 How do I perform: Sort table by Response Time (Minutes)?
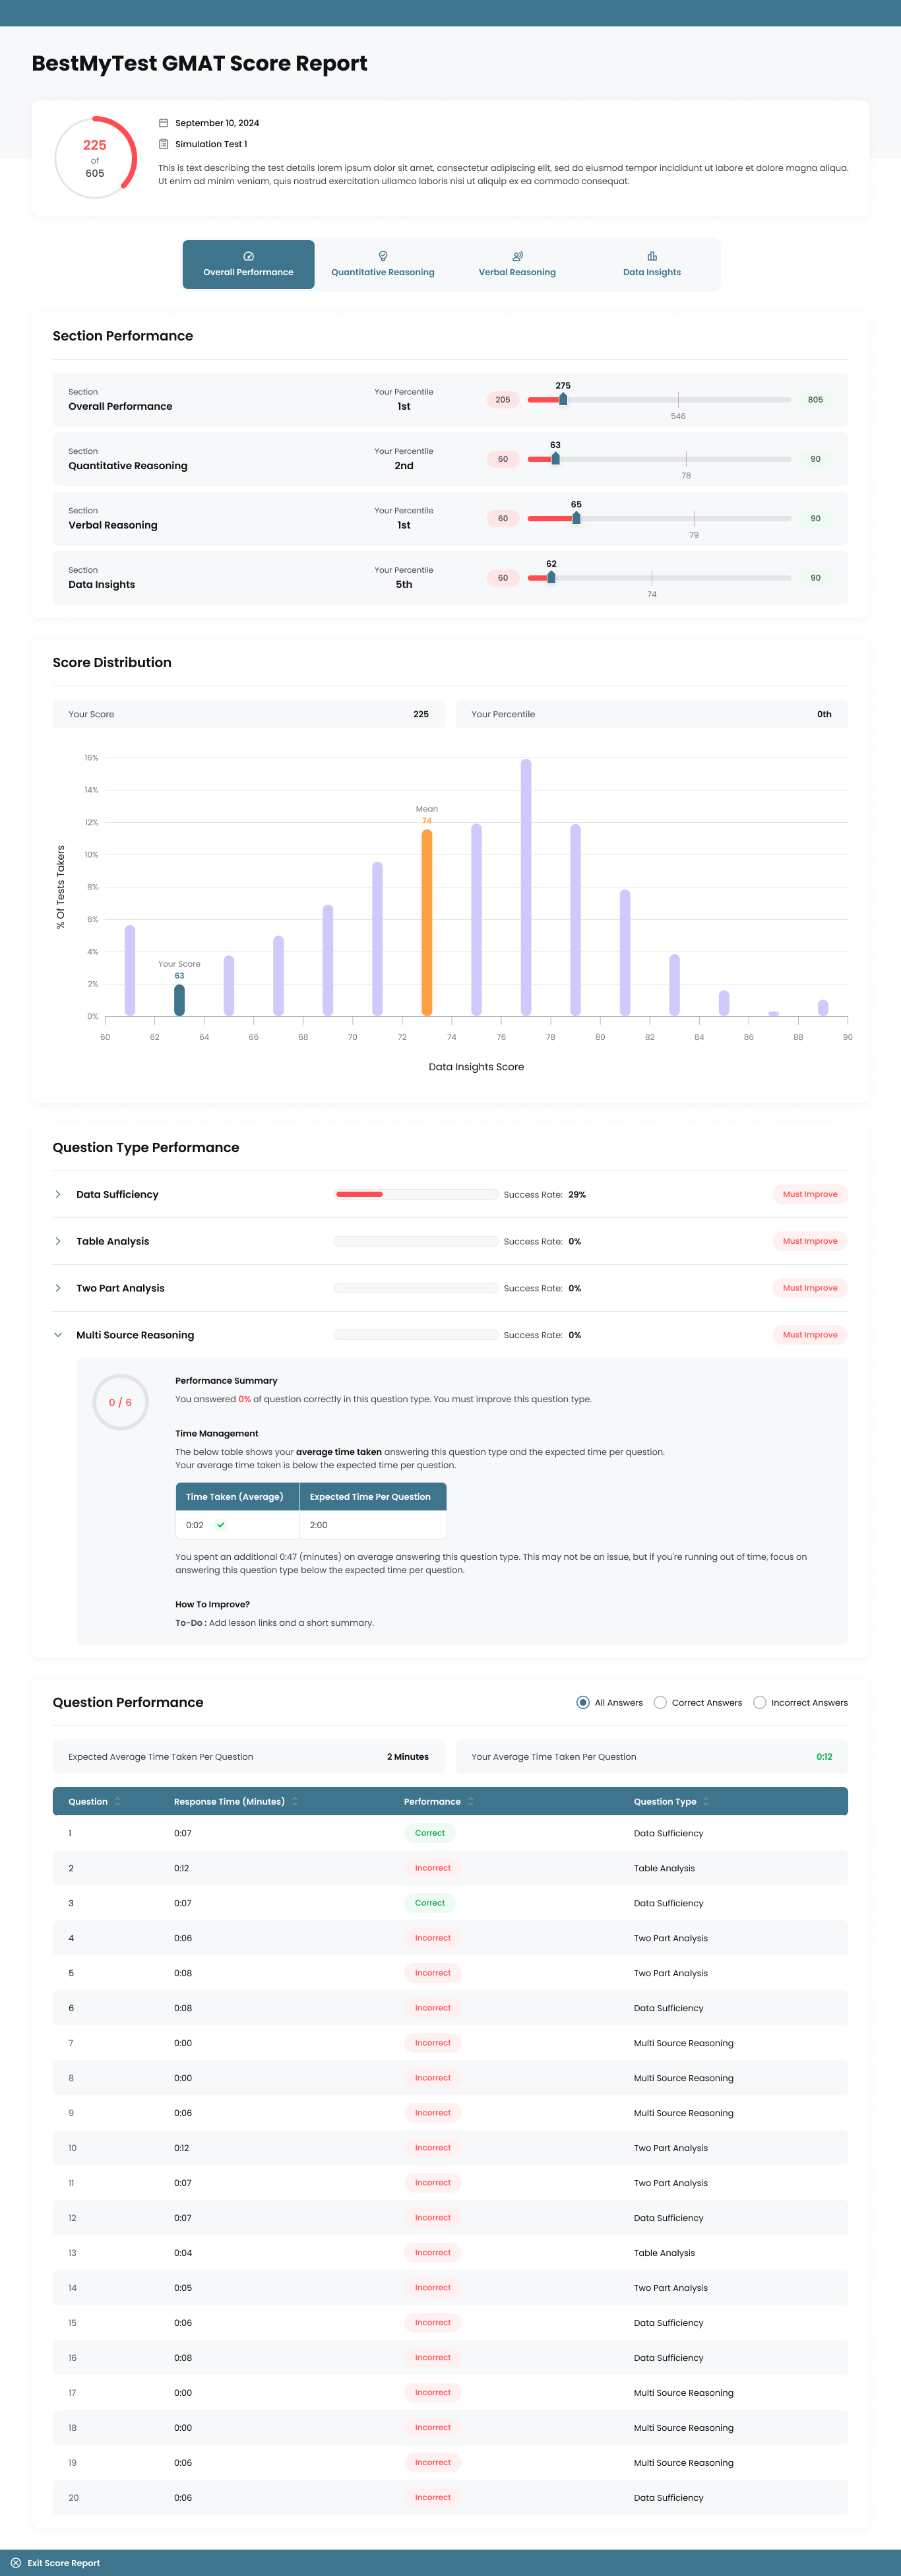(236, 1801)
